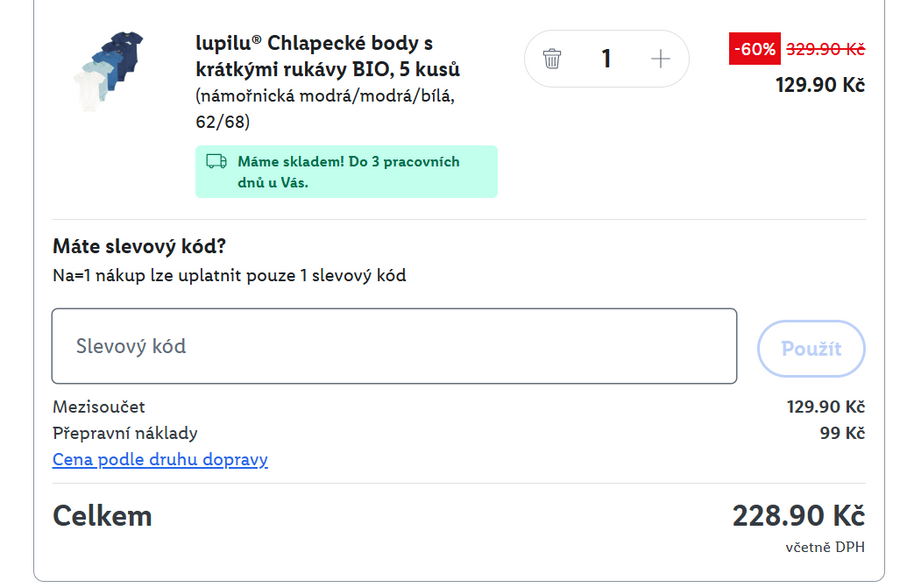Increase quantity with the plus icon

660,59
